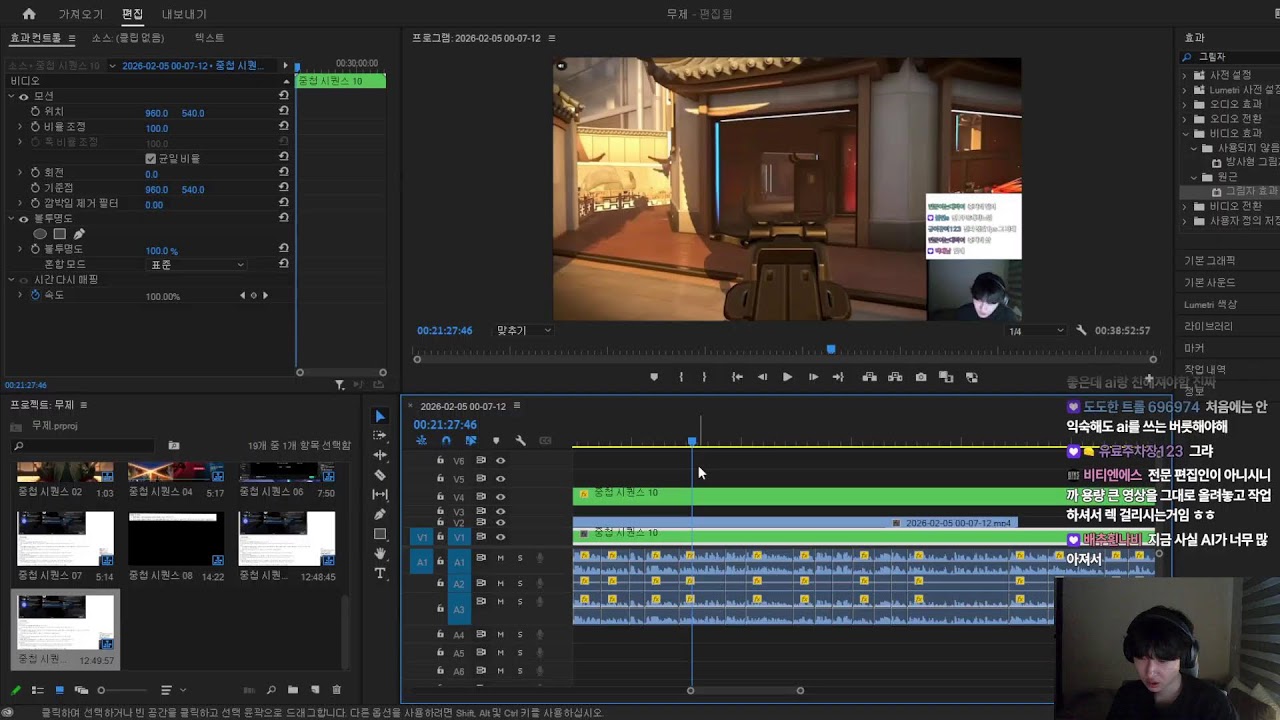1280x720 pixels.
Task: Create an ellipse opacity mask
Action: pyautogui.click(x=40, y=234)
